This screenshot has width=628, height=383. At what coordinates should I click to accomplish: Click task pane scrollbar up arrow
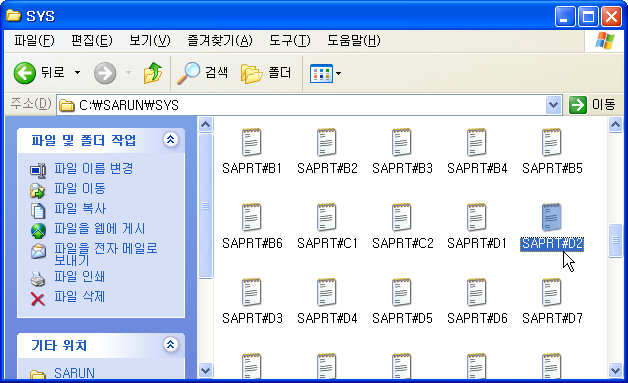205,125
